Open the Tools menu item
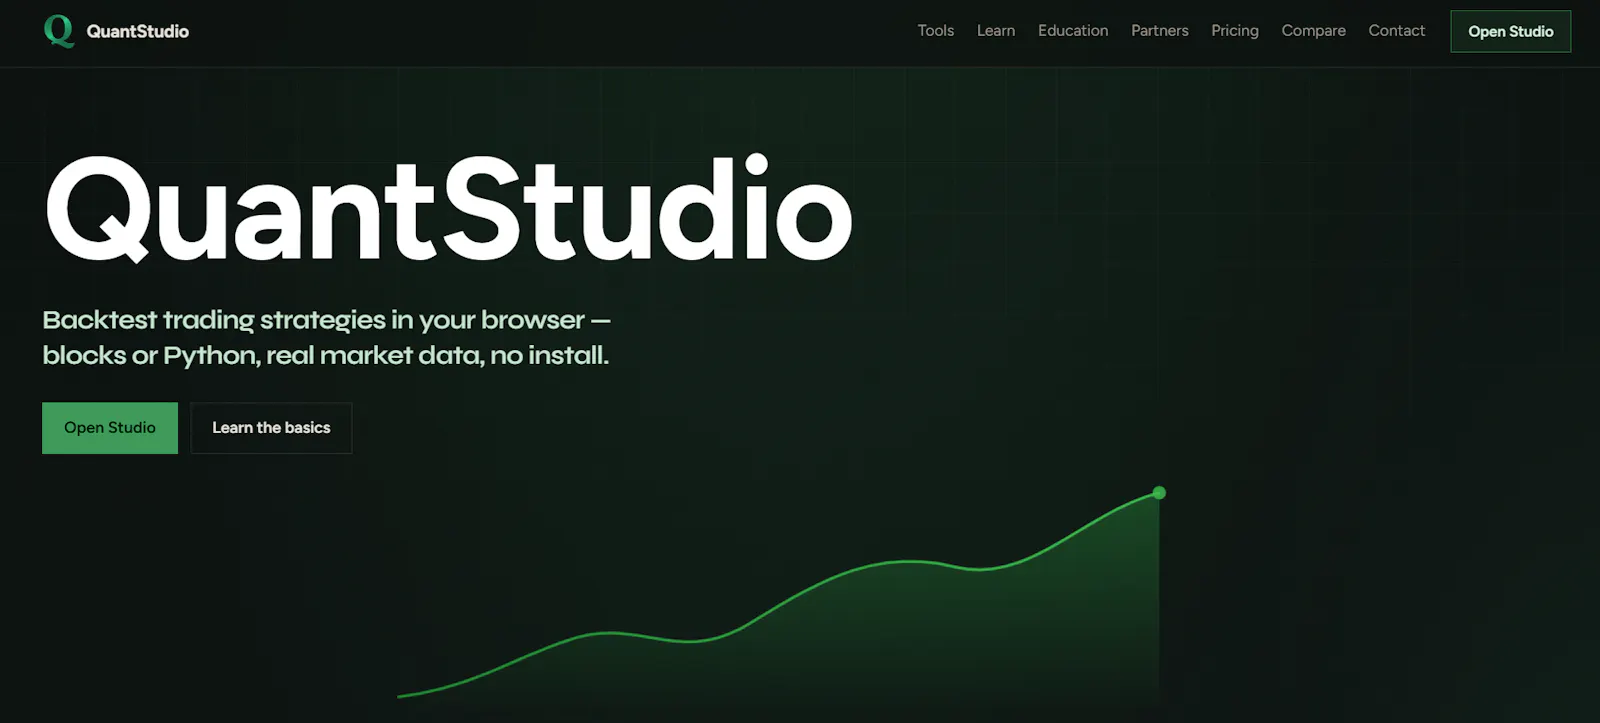 click(x=935, y=31)
